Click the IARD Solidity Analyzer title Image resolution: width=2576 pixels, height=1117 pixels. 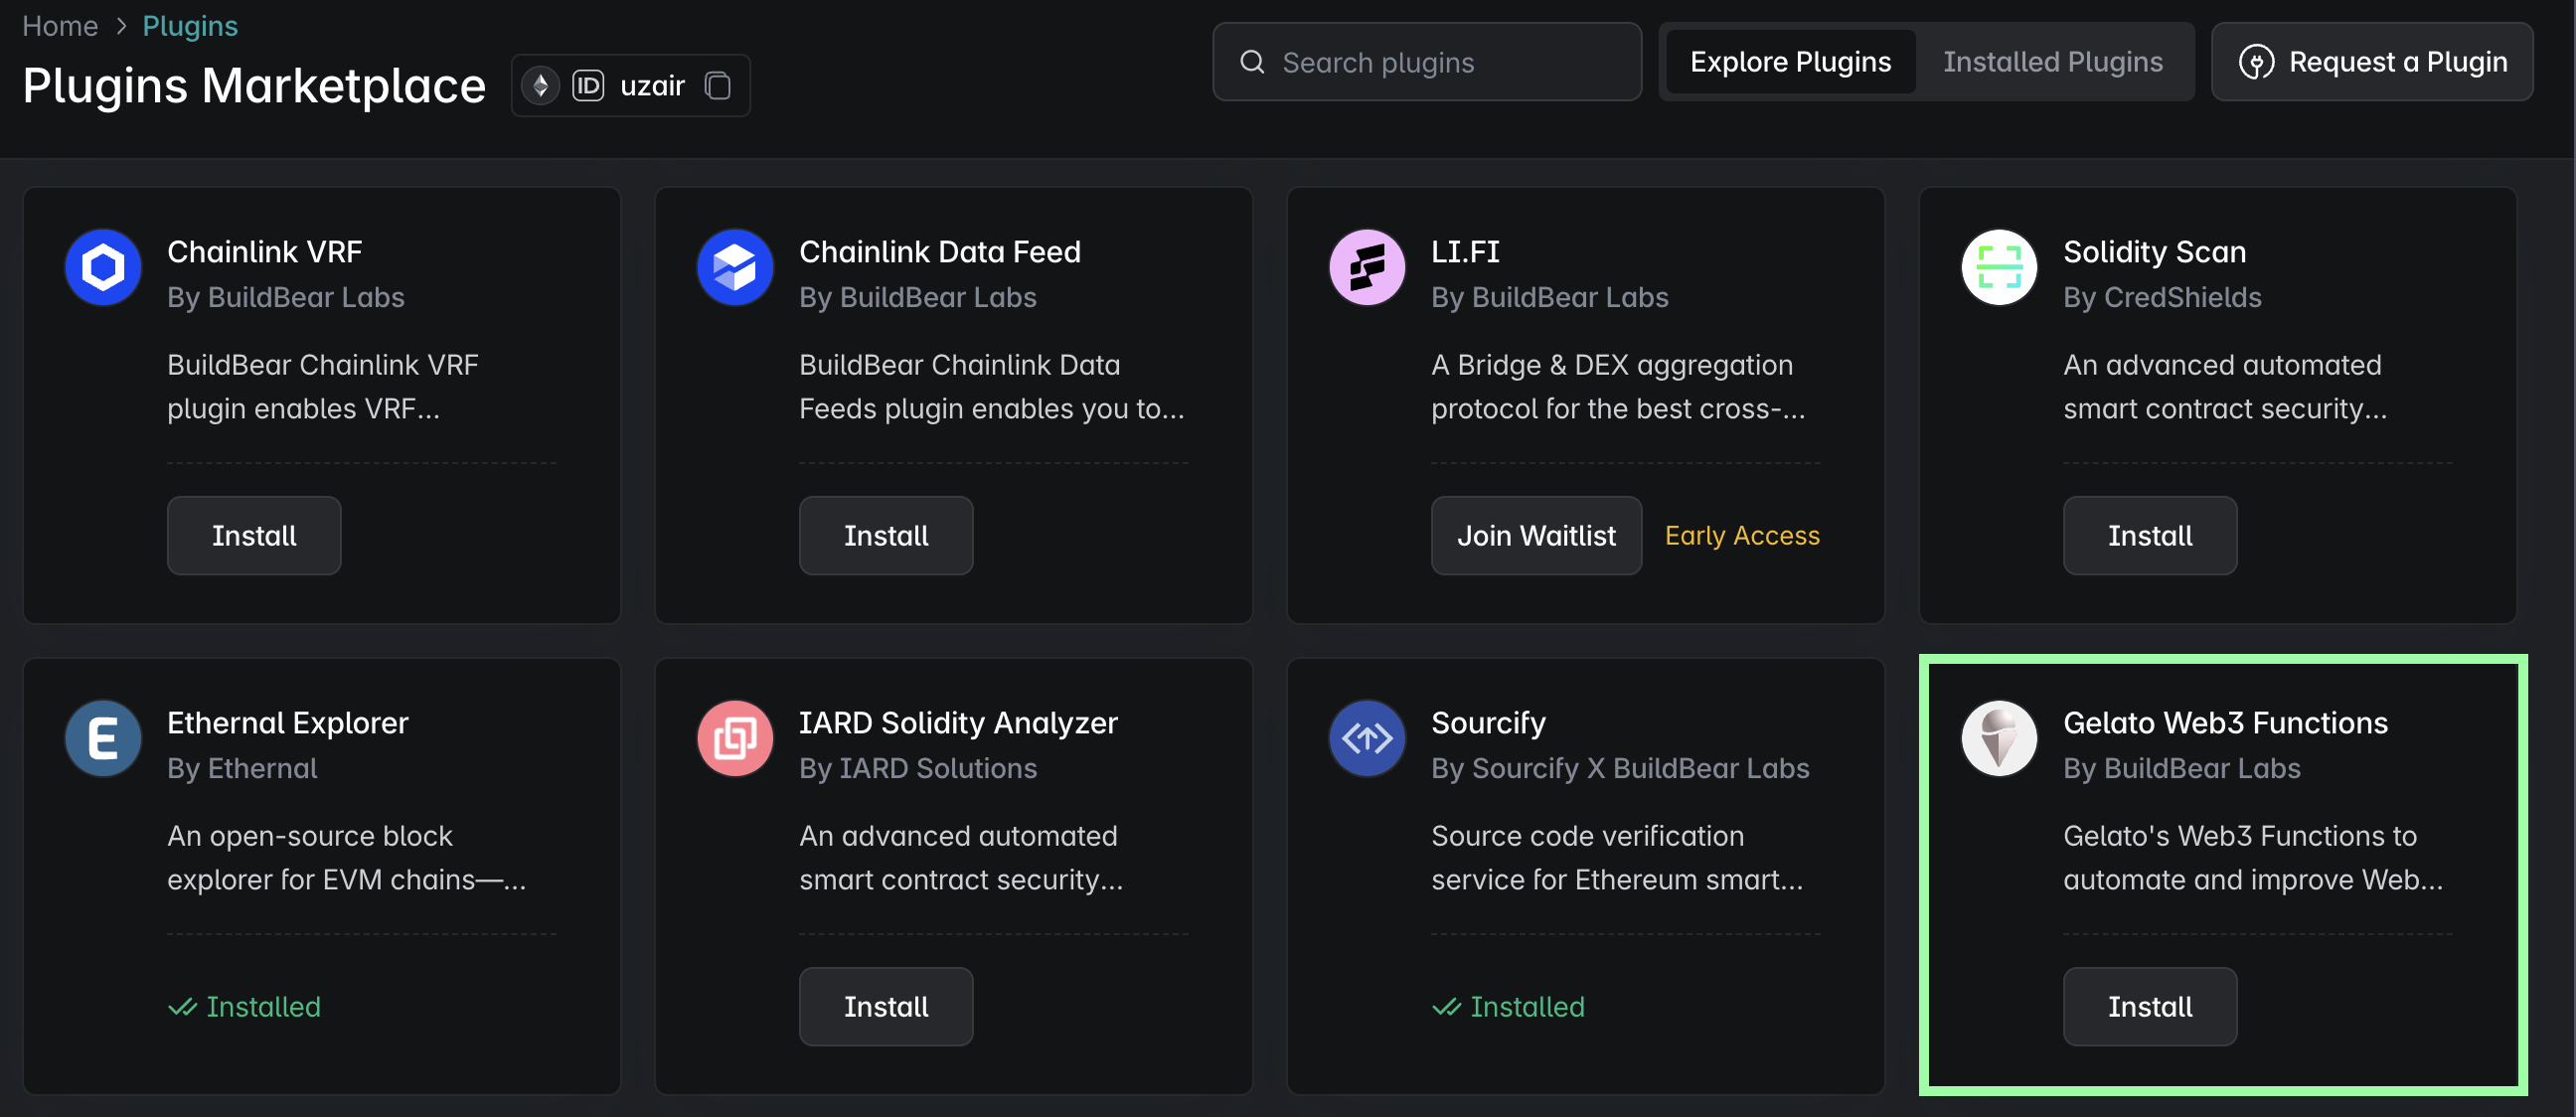(x=958, y=723)
